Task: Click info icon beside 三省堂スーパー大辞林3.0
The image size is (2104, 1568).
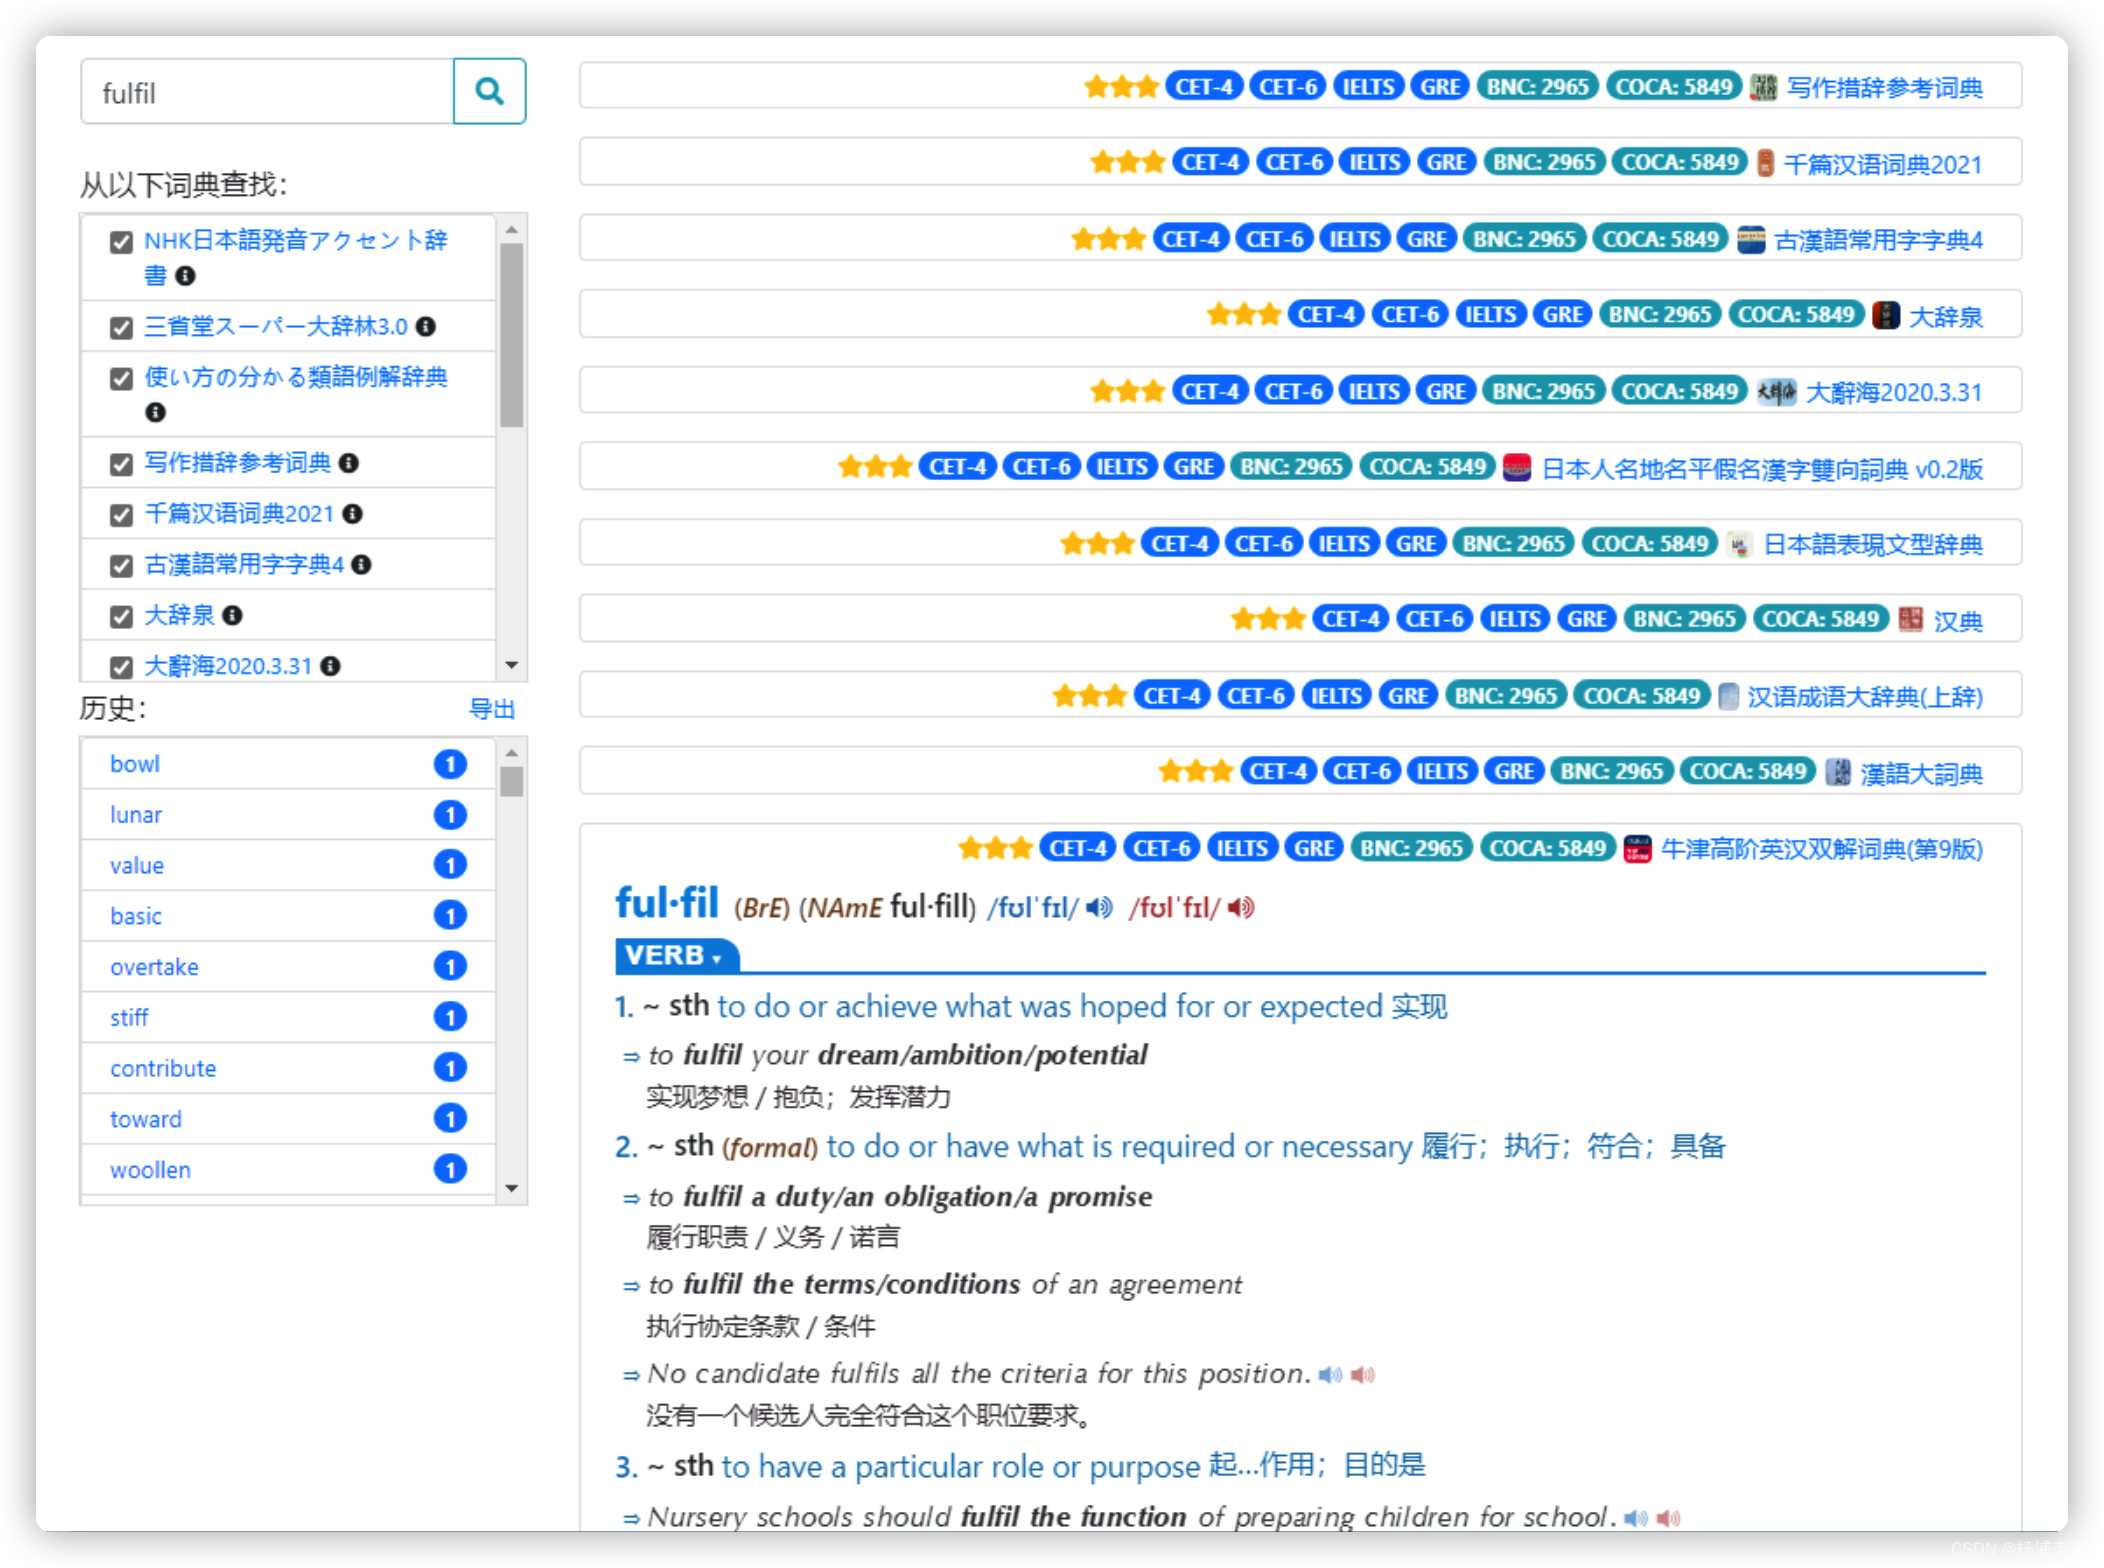Action: pyautogui.click(x=426, y=327)
